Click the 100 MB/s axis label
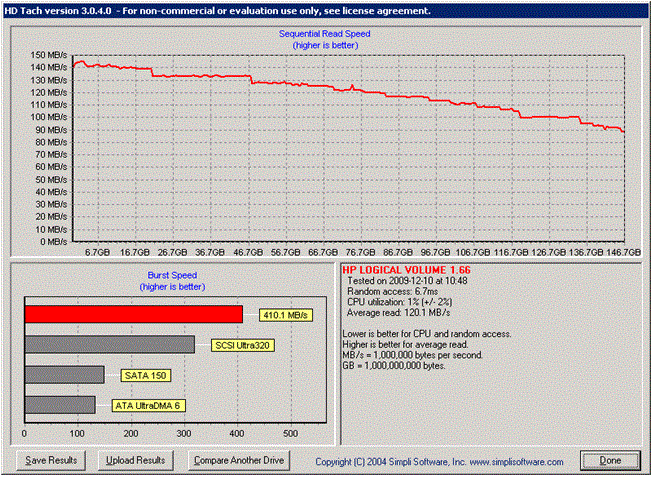 click(x=49, y=117)
